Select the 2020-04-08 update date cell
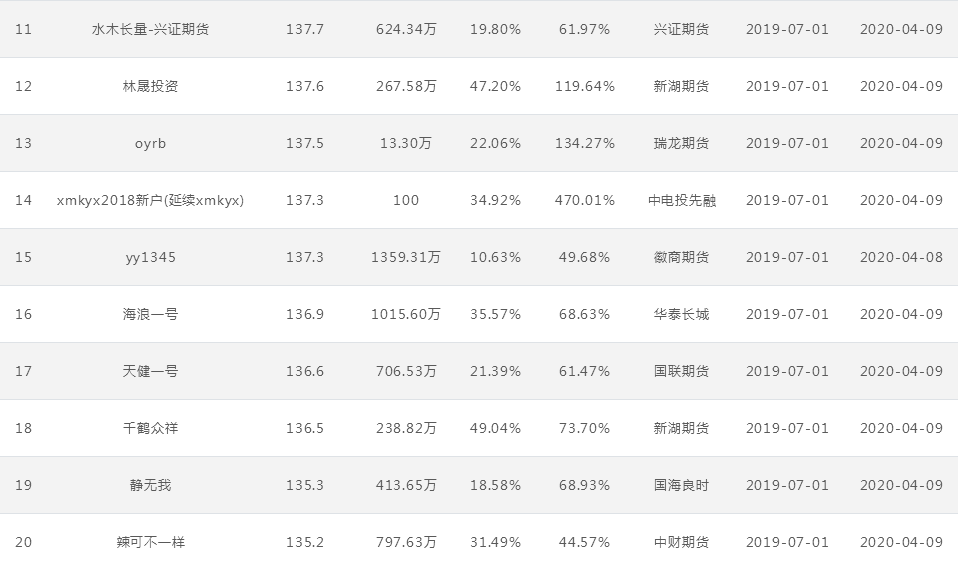The width and height of the screenshot is (958, 569). [x=902, y=257]
